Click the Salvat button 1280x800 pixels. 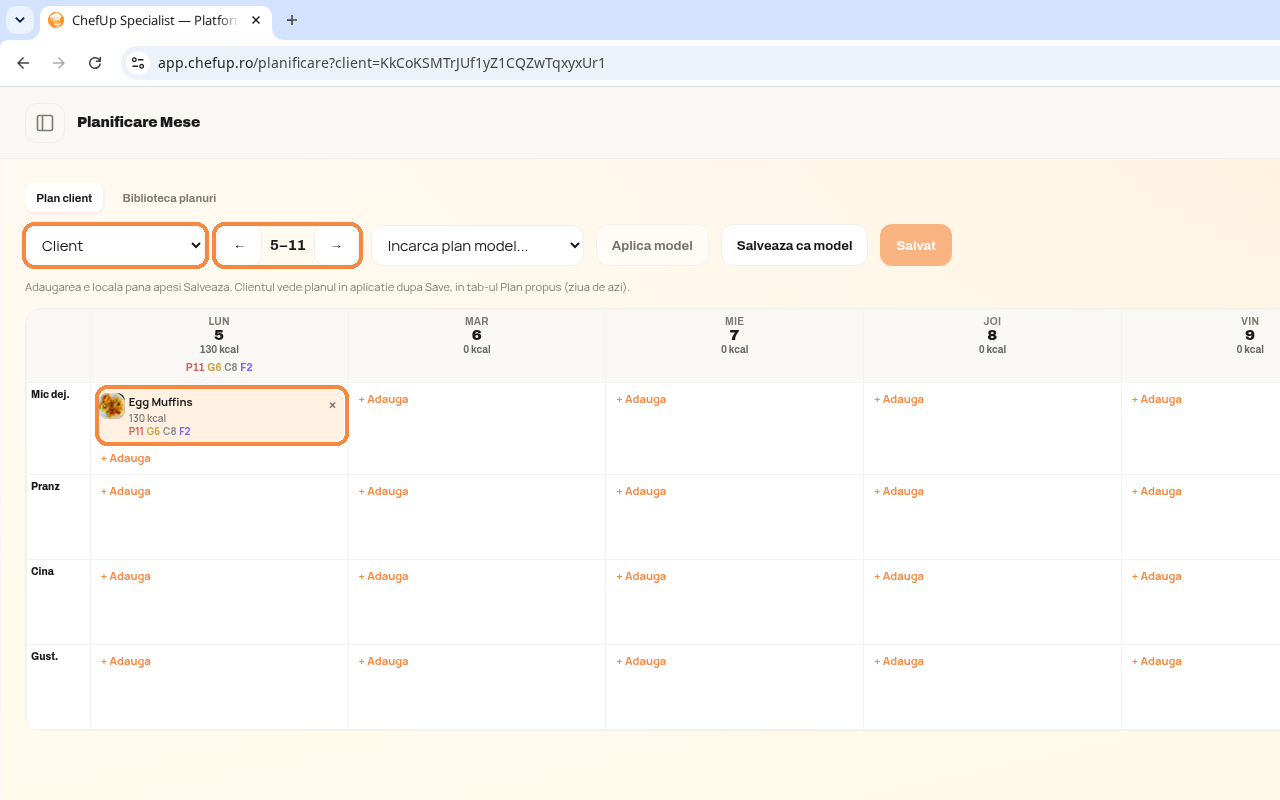(x=916, y=246)
